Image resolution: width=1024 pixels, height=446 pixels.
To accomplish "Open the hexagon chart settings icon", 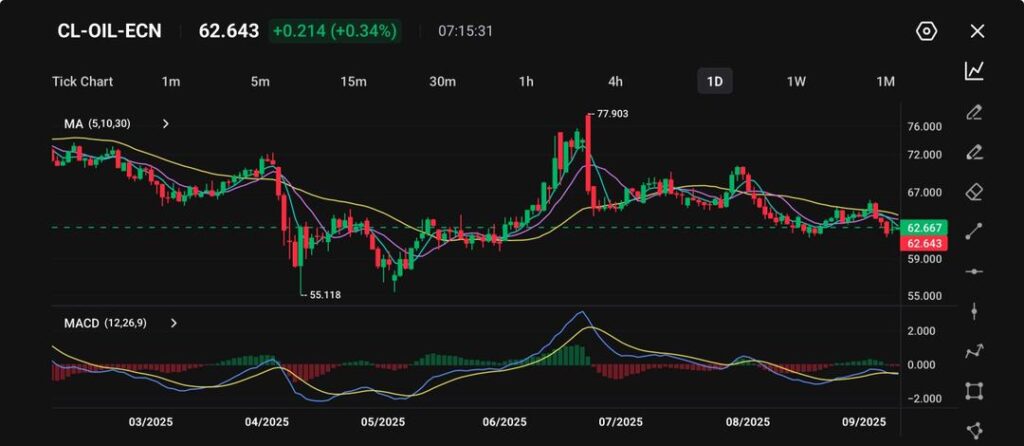I will coord(926,31).
